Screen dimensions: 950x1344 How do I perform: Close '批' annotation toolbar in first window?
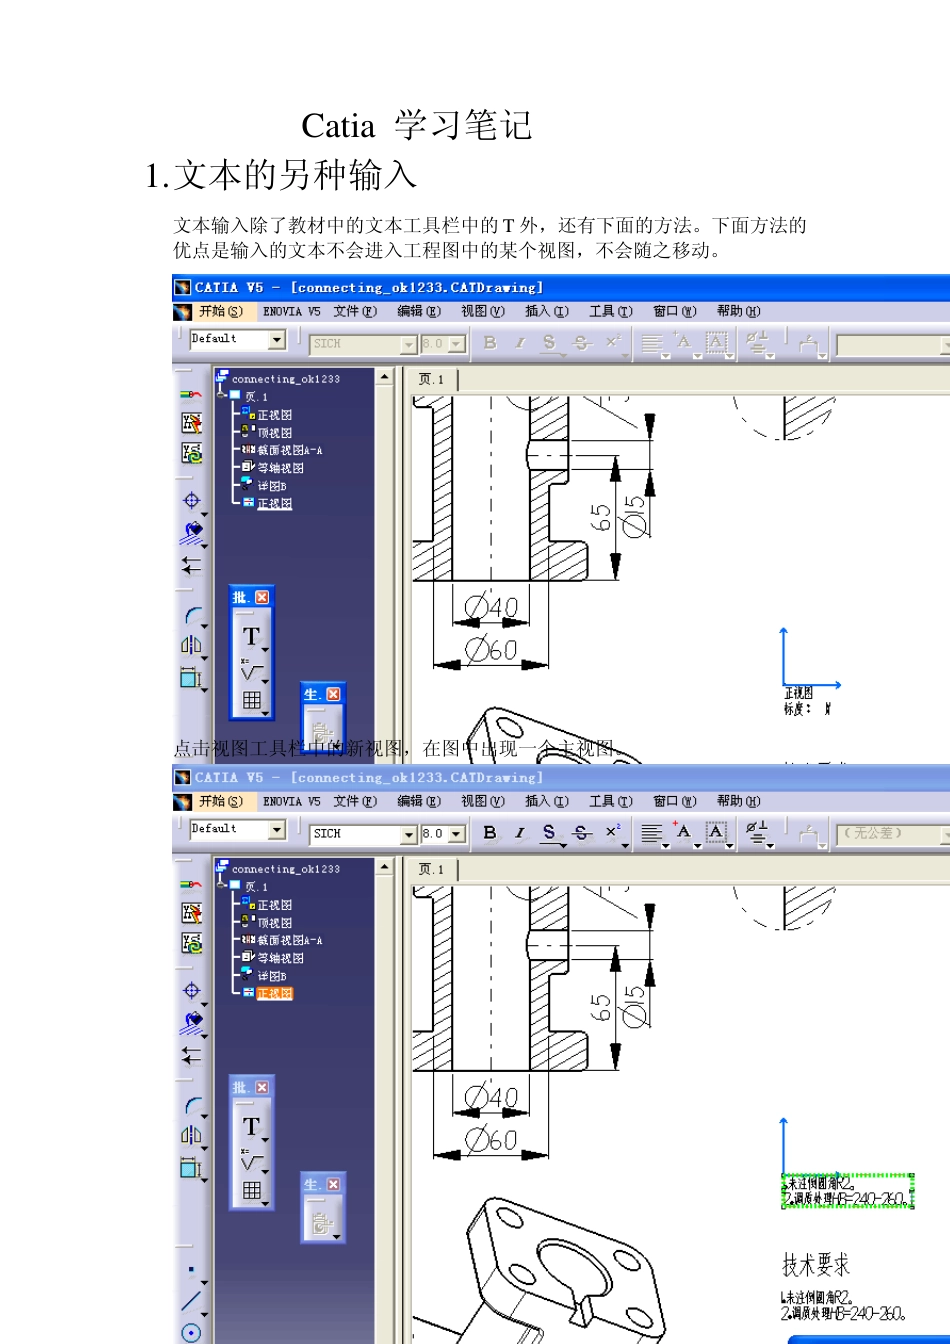261,597
